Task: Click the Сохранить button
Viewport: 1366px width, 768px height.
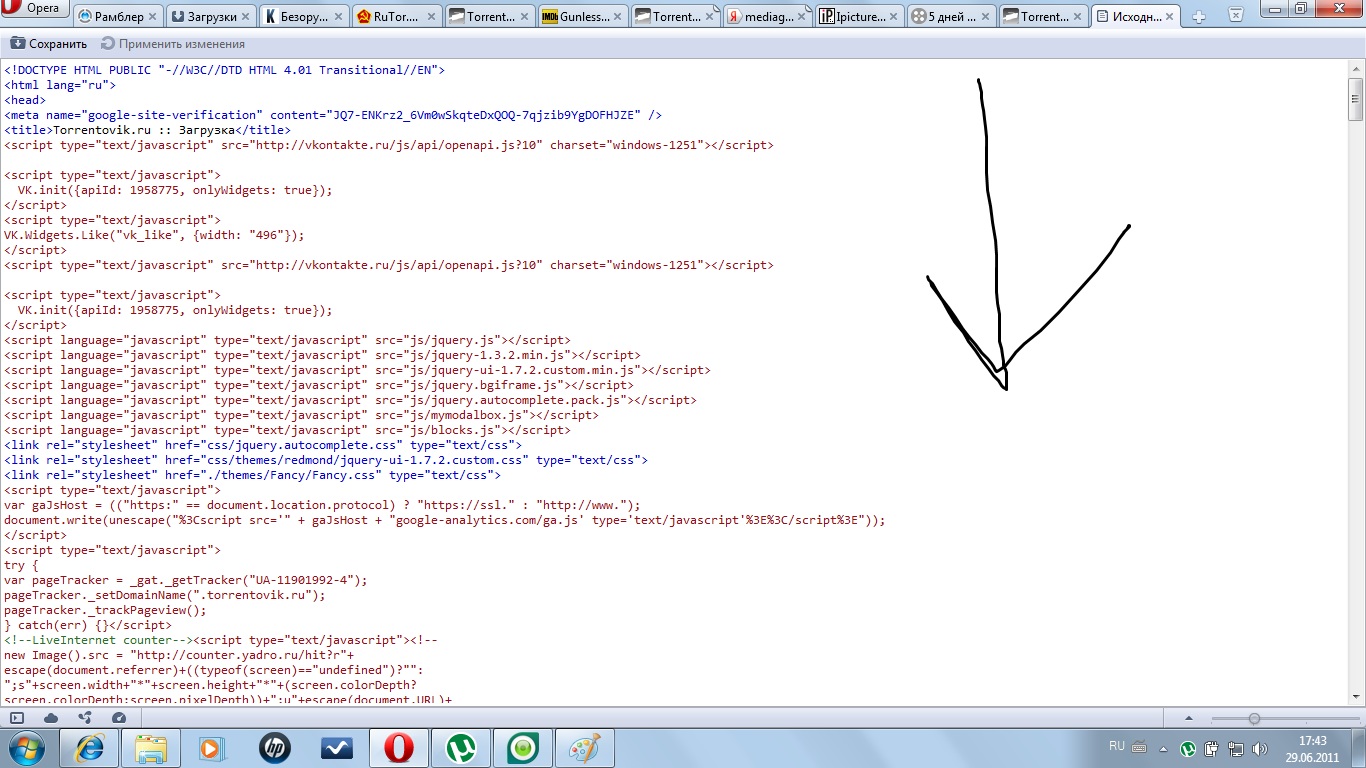Action: coord(49,44)
